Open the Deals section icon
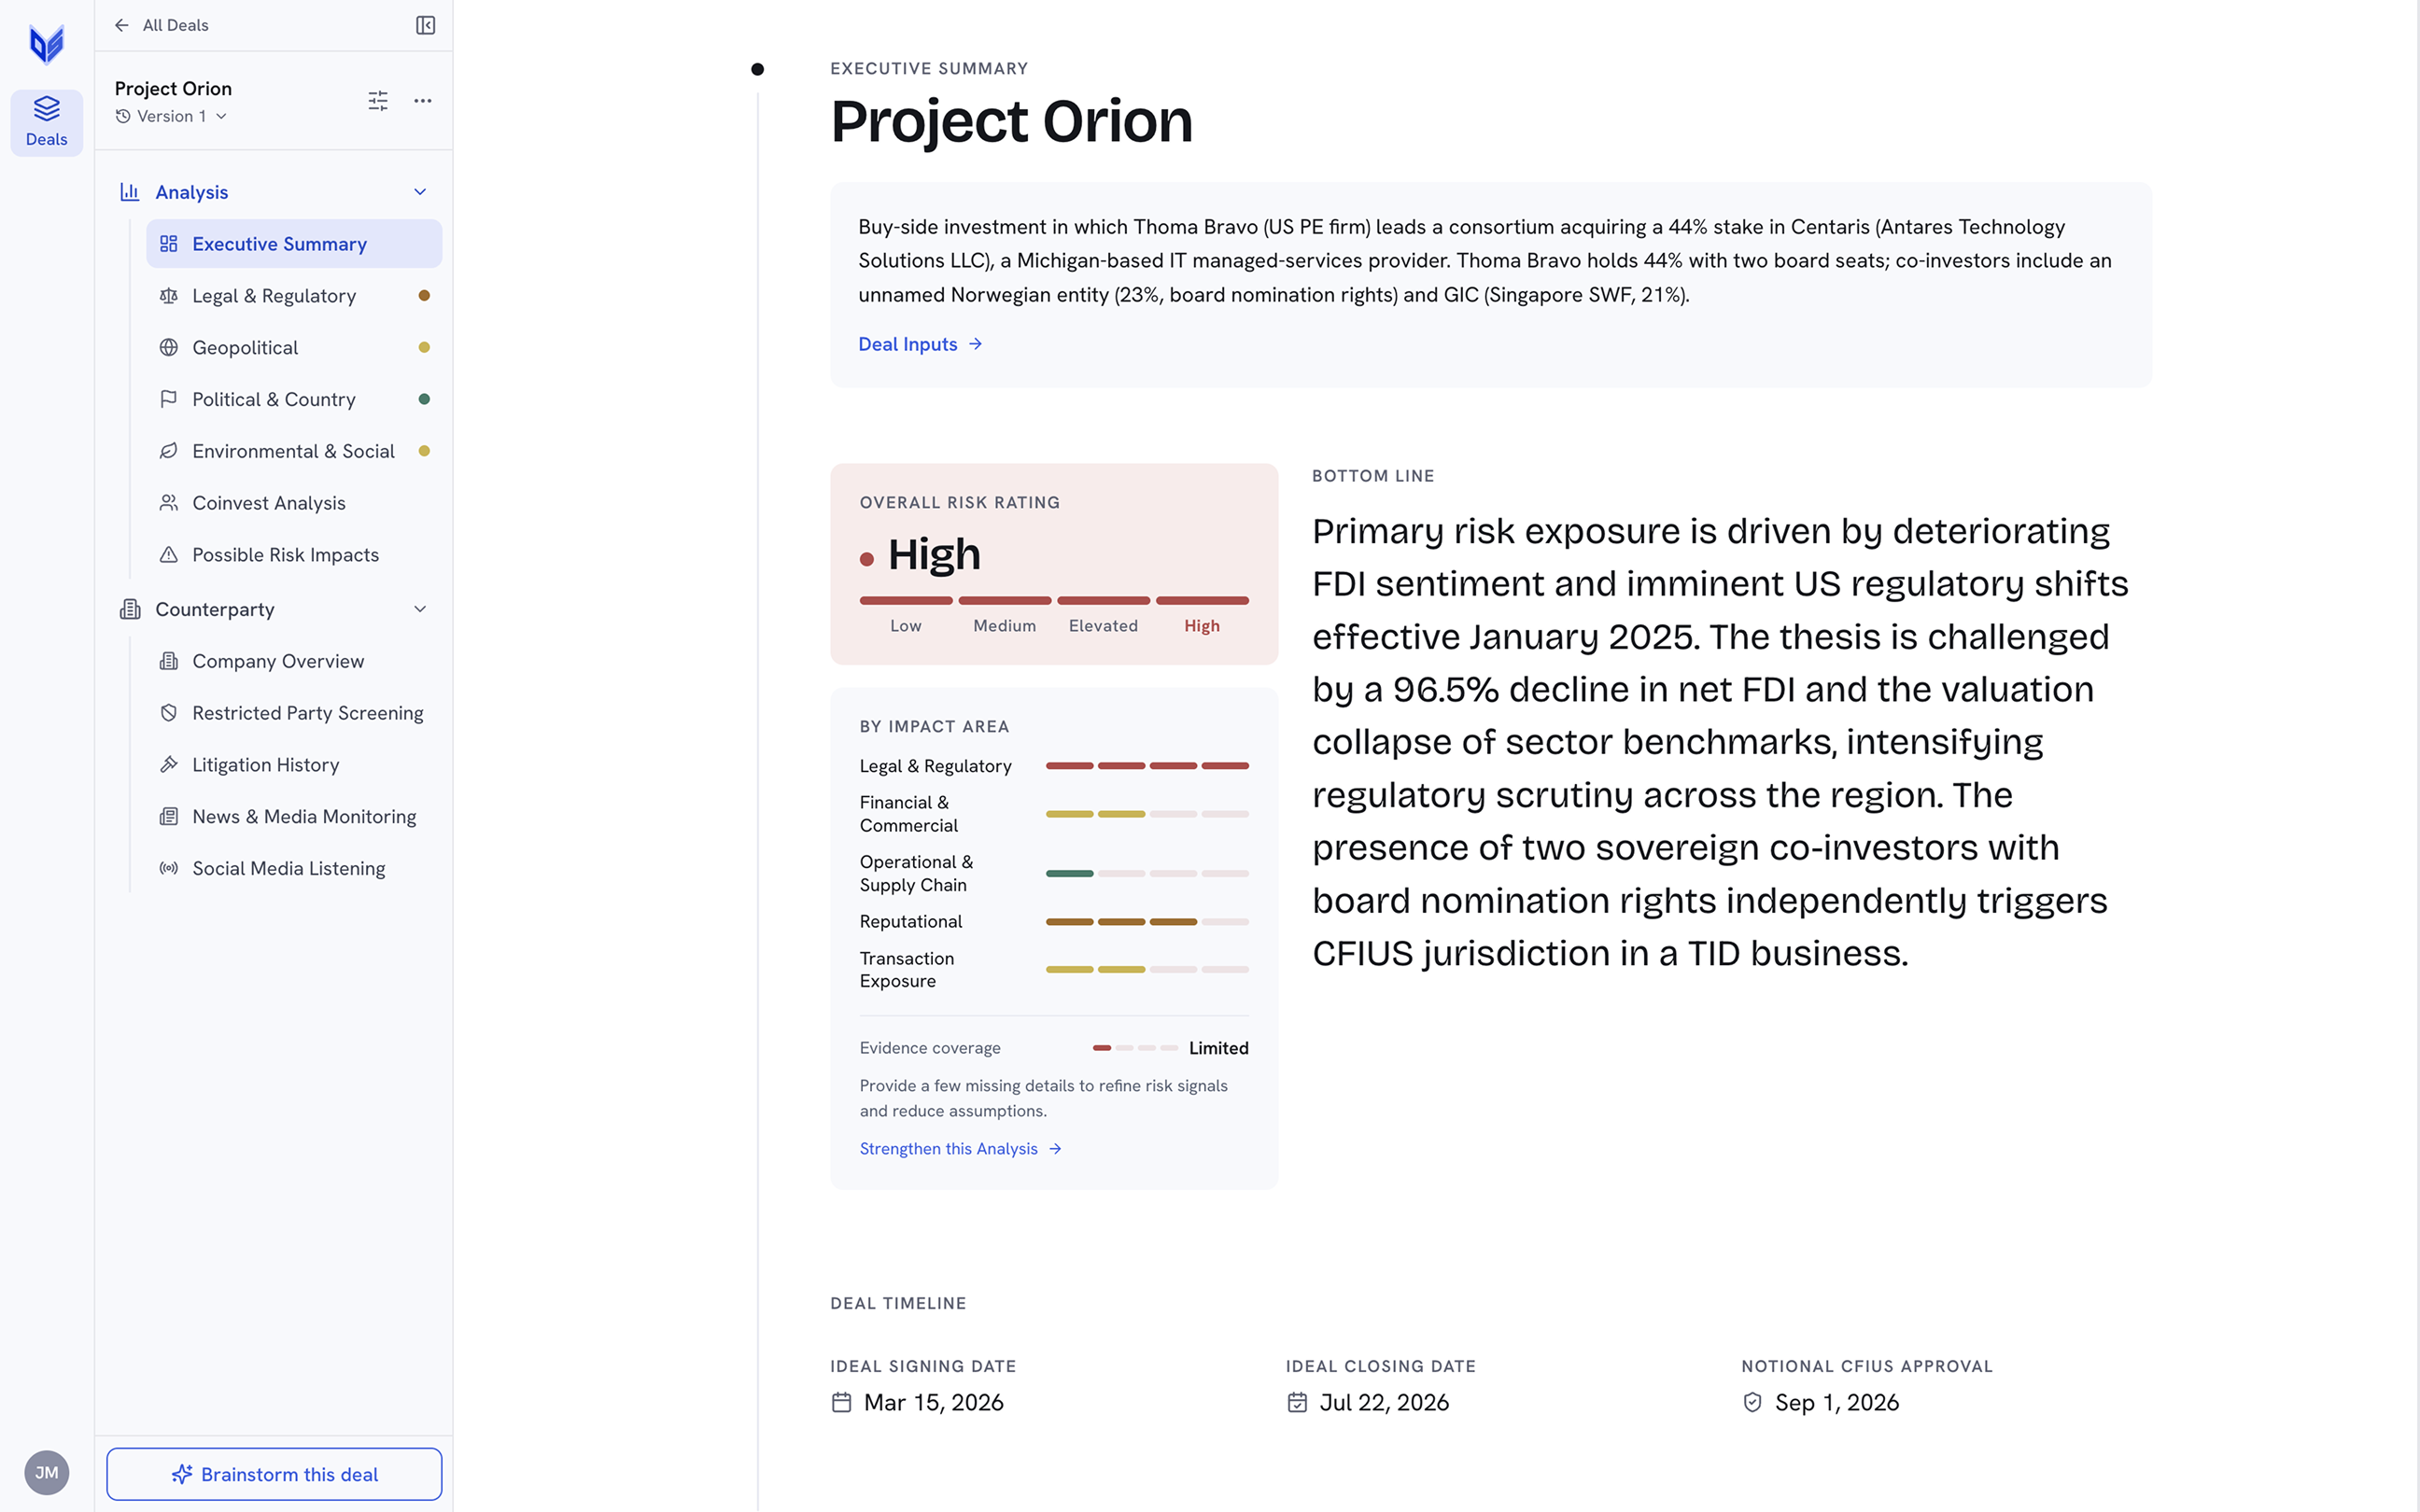The image size is (2420, 1512). click(x=47, y=122)
